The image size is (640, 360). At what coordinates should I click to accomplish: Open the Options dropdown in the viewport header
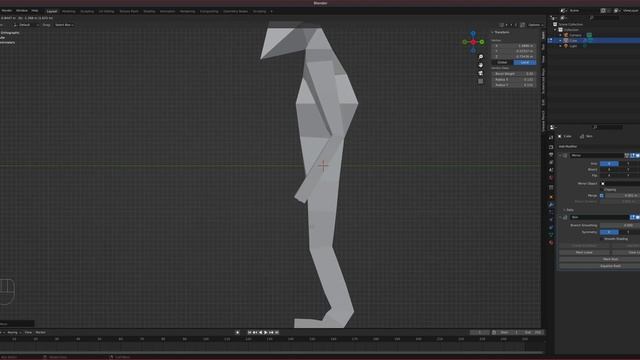pyautogui.click(x=535, y=25)
